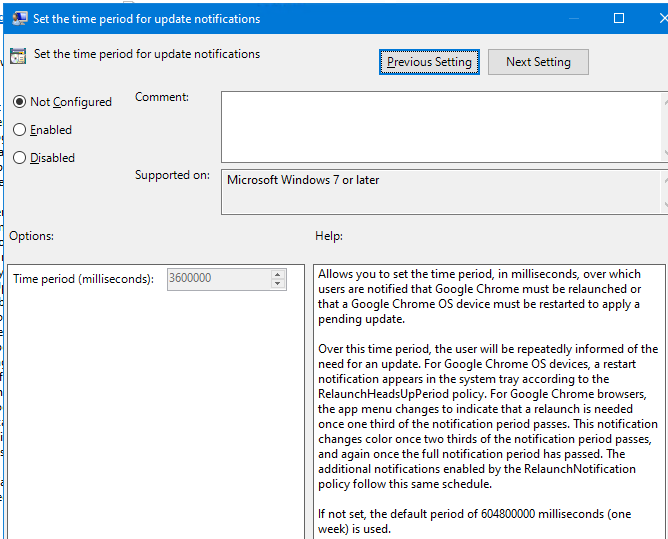Go to the Previous Setting
This screenshot has height=539, width=668.
point(429,62)
